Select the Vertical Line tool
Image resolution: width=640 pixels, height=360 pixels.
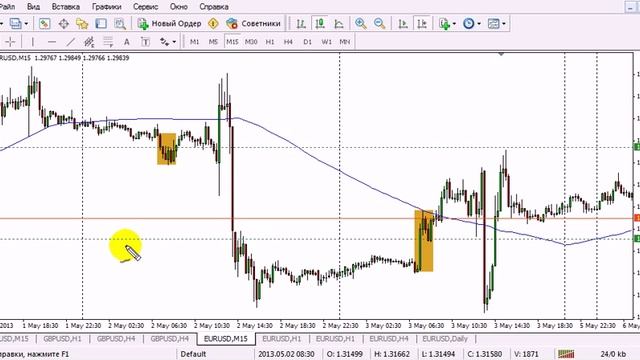[x=33, y=42]
